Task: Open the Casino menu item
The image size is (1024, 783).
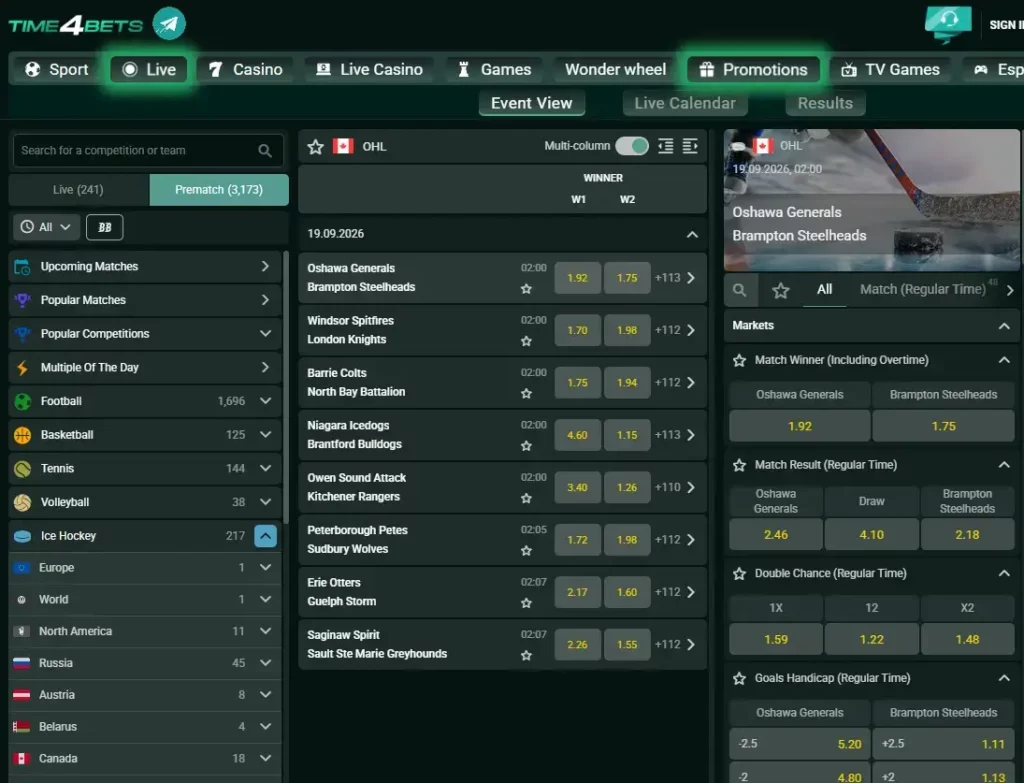Action: coord(246,69)
